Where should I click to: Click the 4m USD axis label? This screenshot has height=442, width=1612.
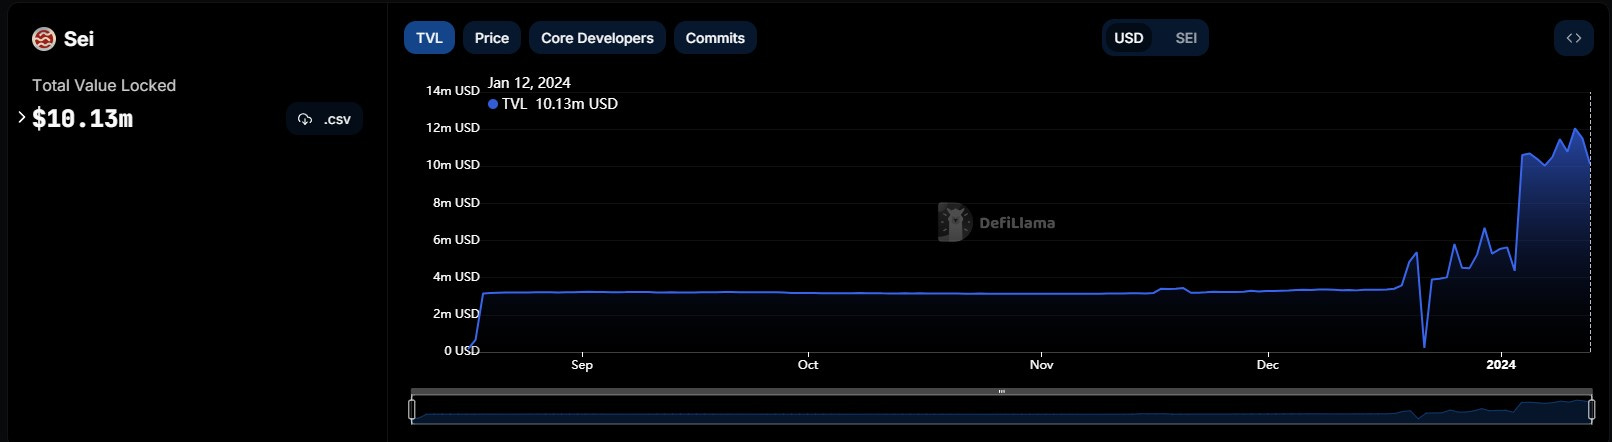pyautogui.click(x=456, y=277)
